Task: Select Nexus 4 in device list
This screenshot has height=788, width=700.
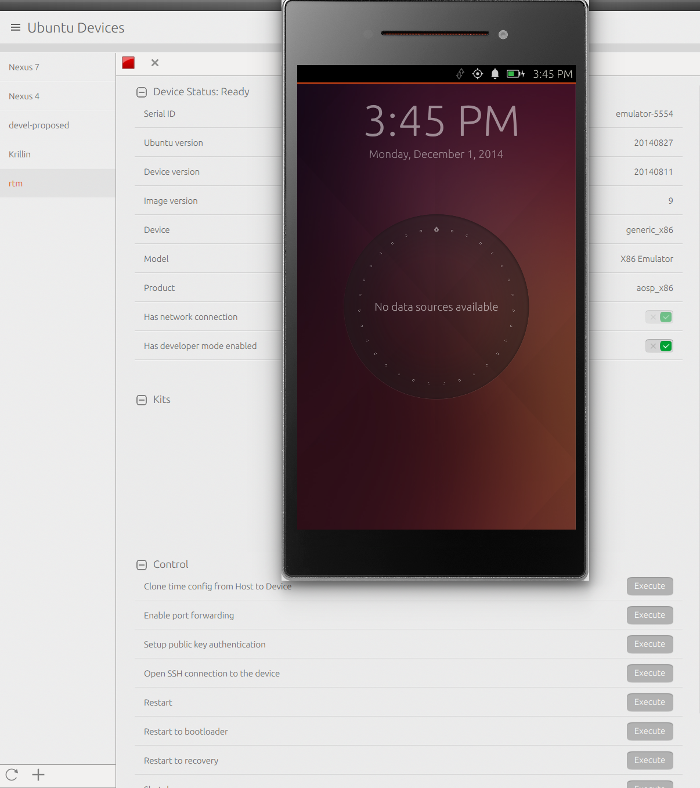Action: point(57,96)
